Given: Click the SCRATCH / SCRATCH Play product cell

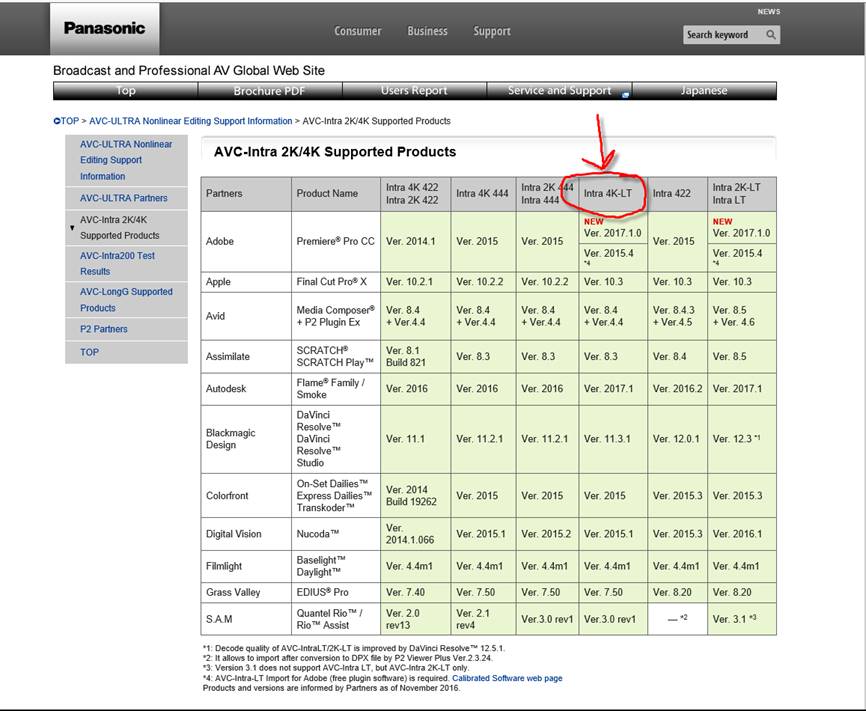Looking at the screenshot, I should tap(336, 356).
